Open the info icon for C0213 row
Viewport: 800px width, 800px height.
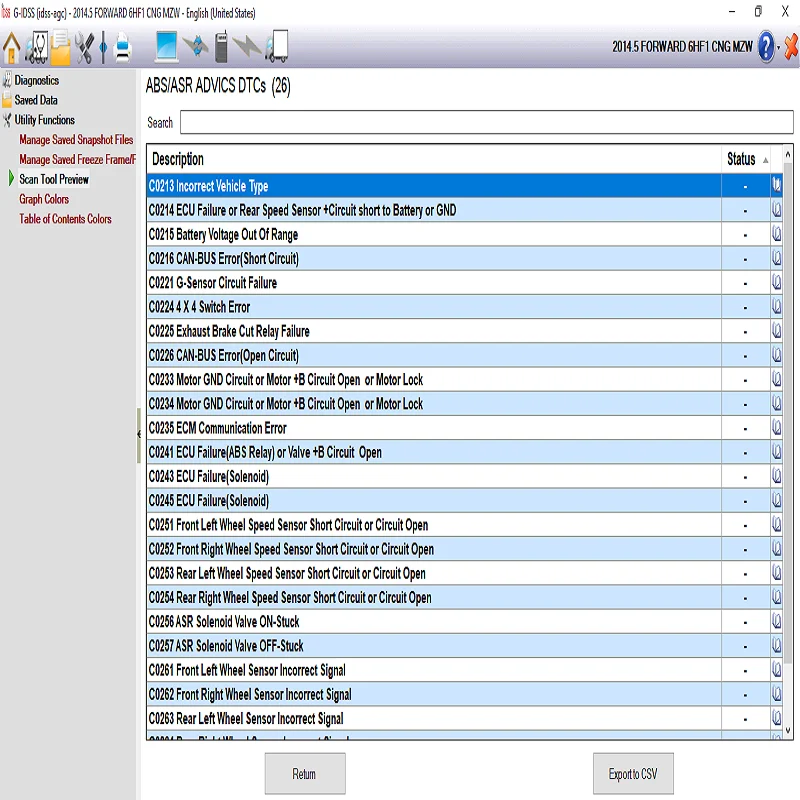click(x=776, y=185)
